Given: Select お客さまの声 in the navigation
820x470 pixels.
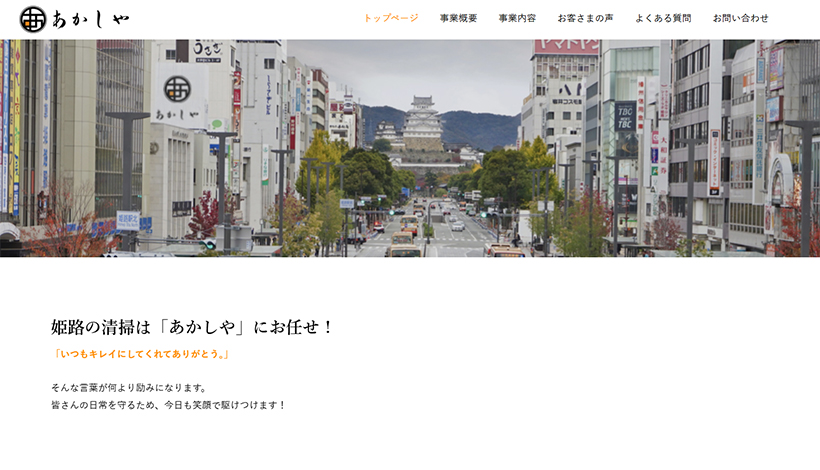Looking at the screenshot, I should 585,18.
